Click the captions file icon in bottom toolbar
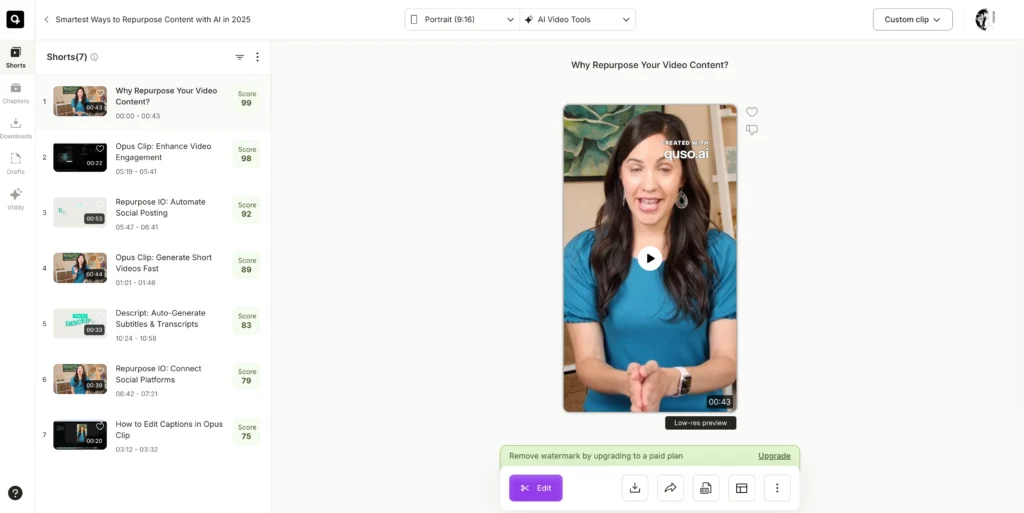 [x=706, y=488]
